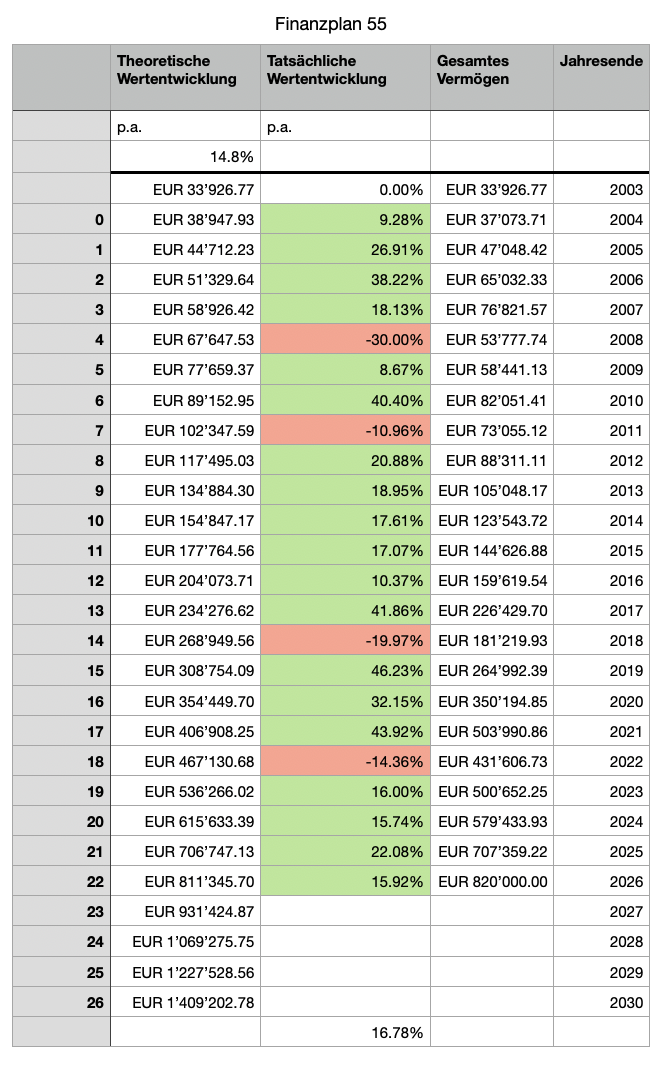Select row header number 22
Image resolution: width=666 pixels, height=1066 pixels.
(61, 882)
